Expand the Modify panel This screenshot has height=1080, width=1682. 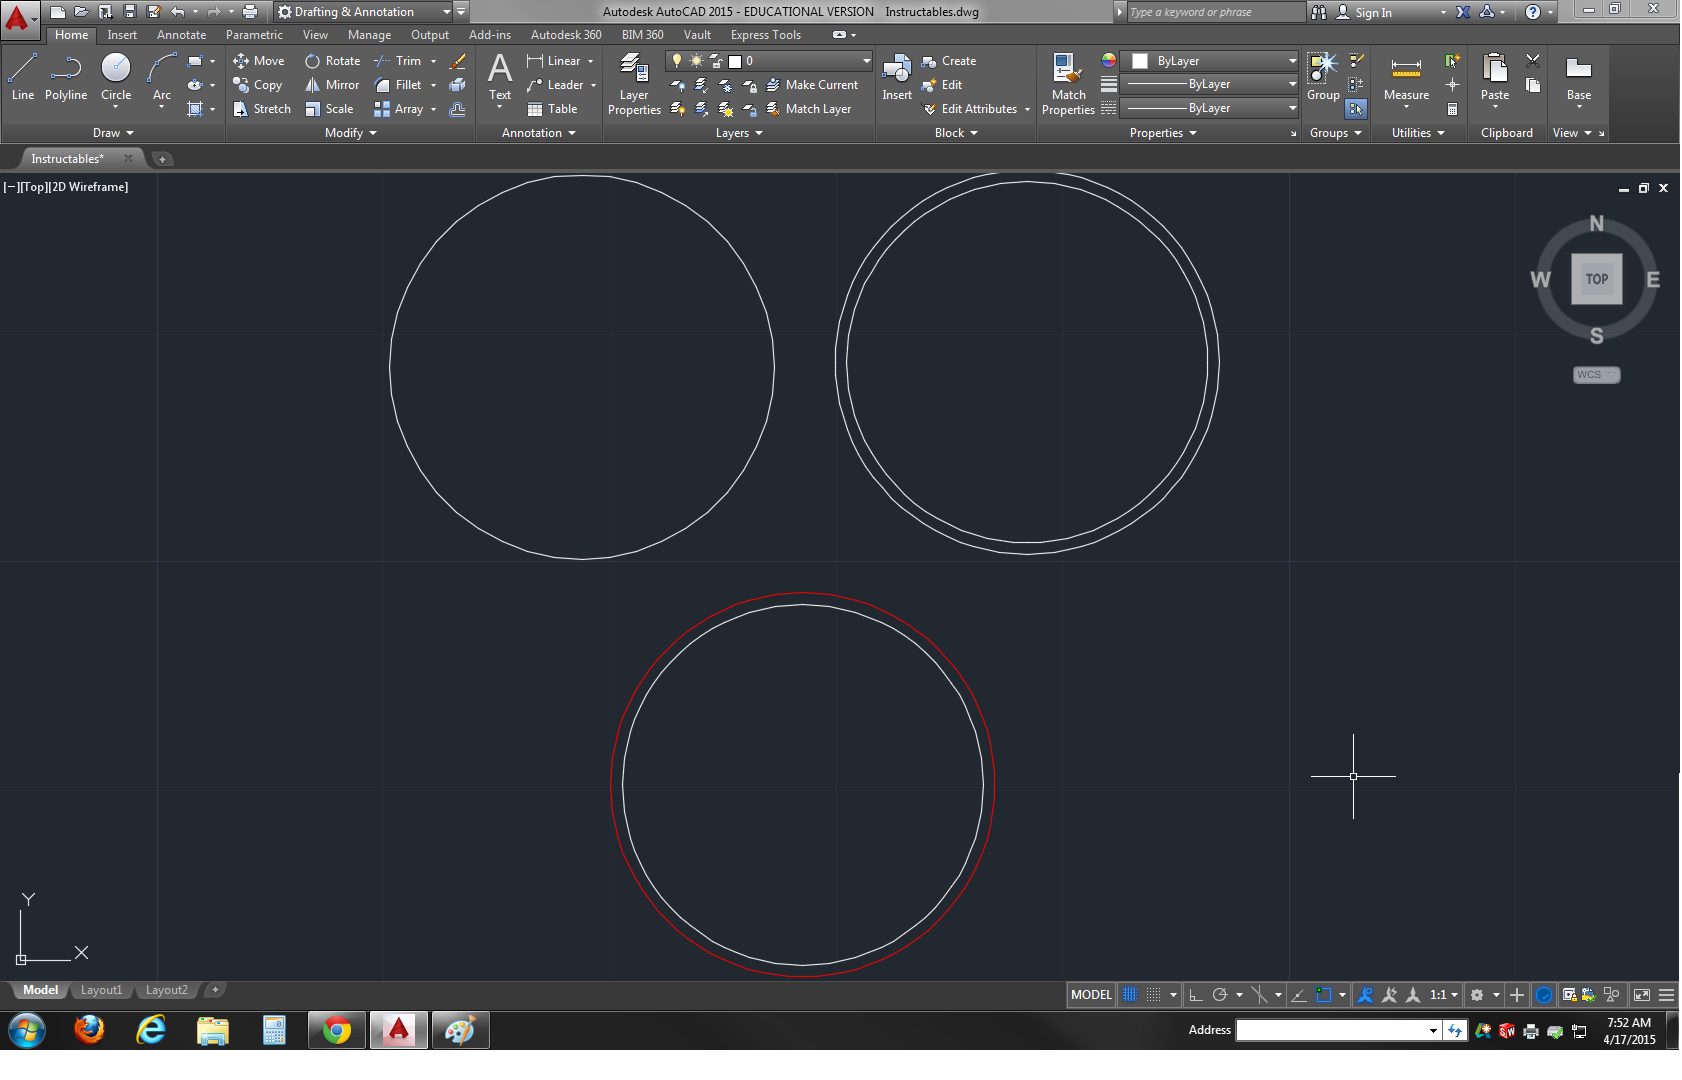pos(351,133)
